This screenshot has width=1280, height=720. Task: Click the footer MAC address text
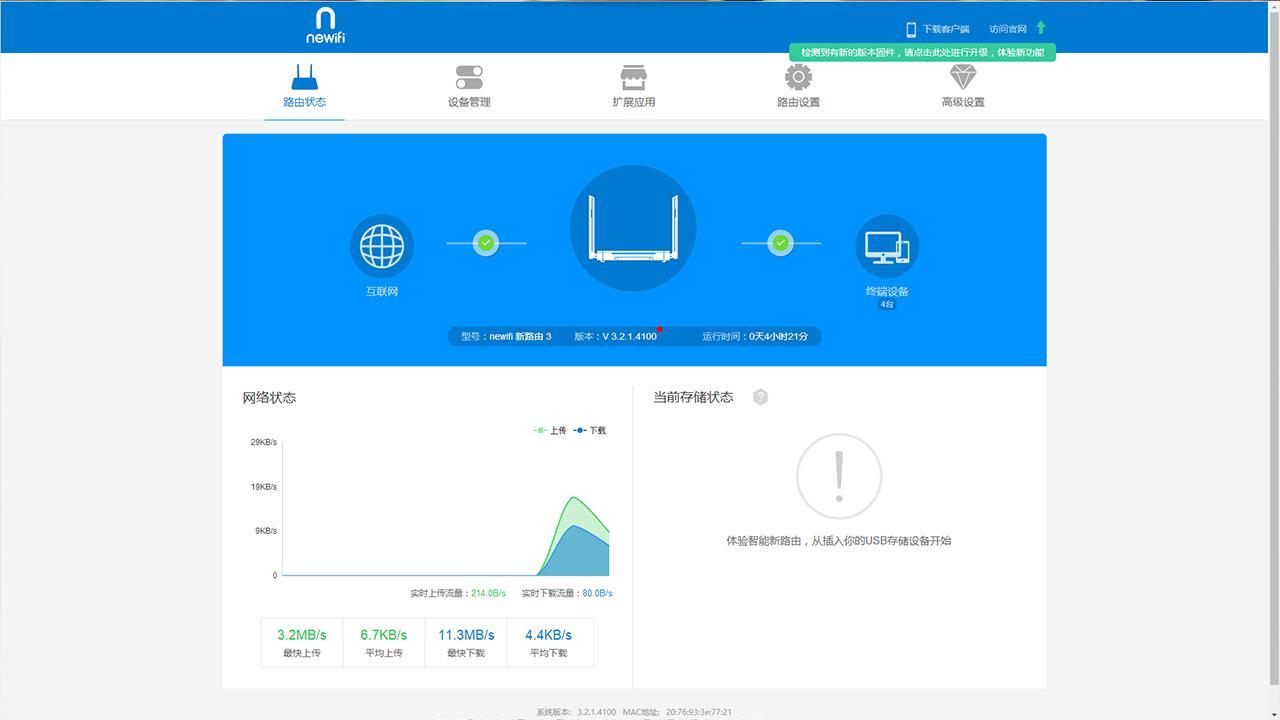[677, 712]
